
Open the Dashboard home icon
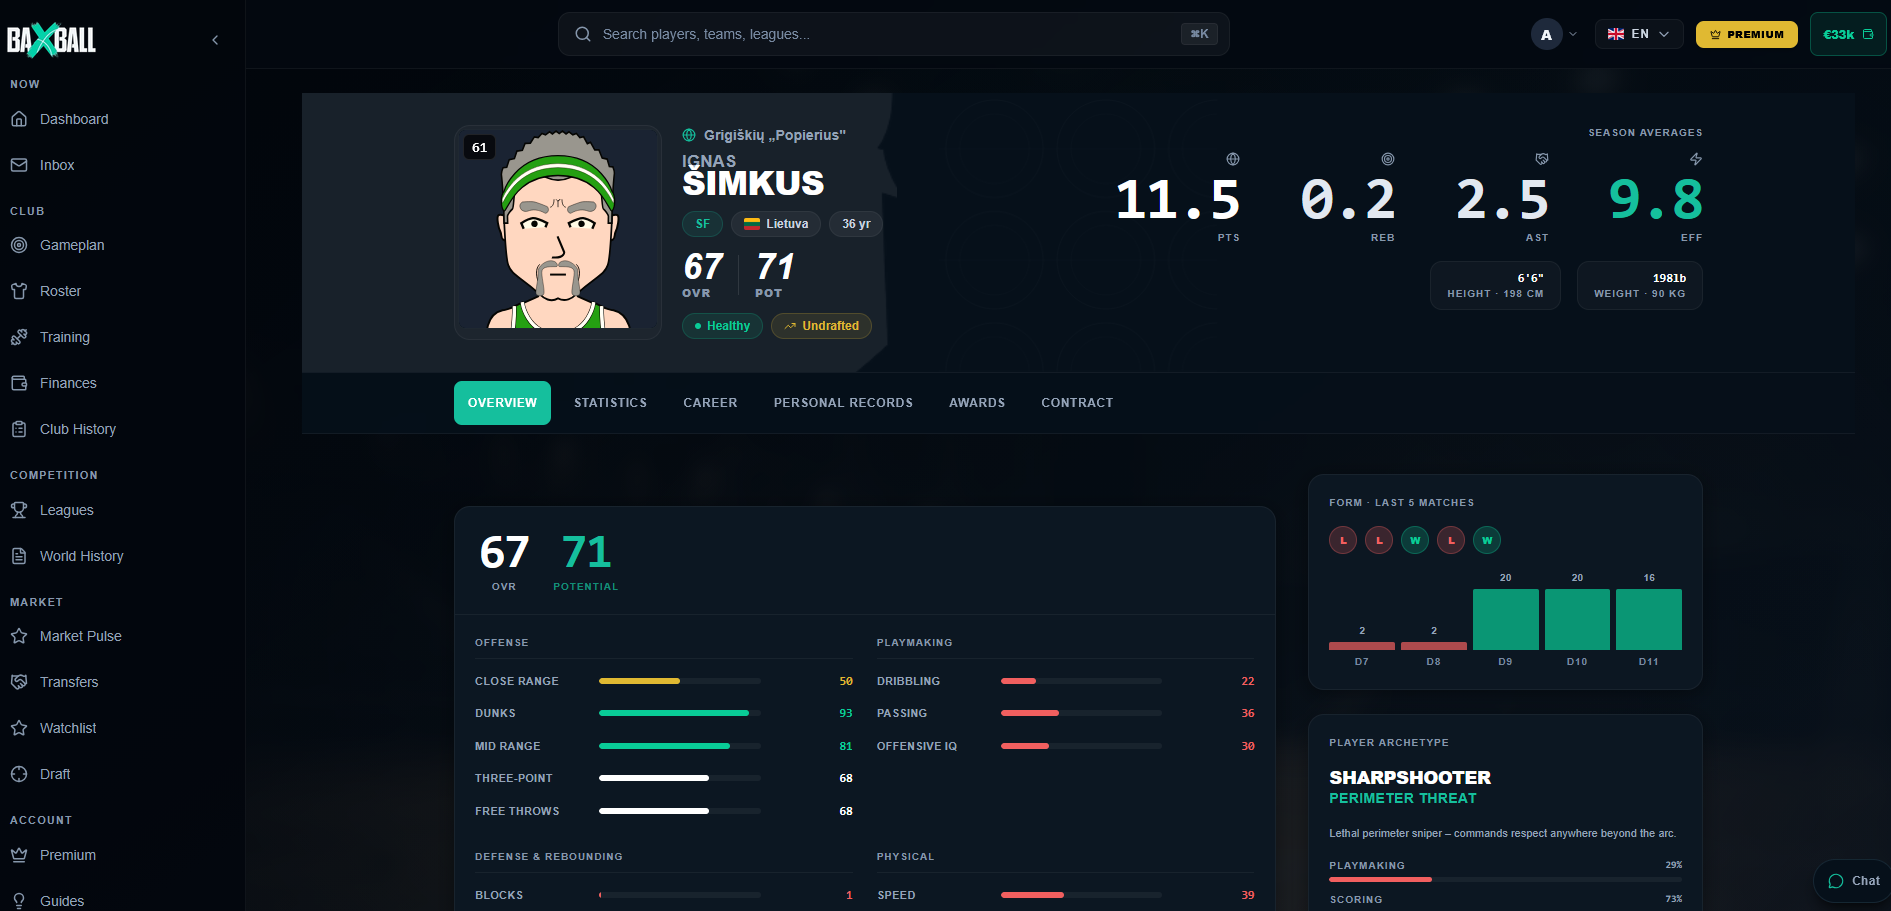(19, 119)
